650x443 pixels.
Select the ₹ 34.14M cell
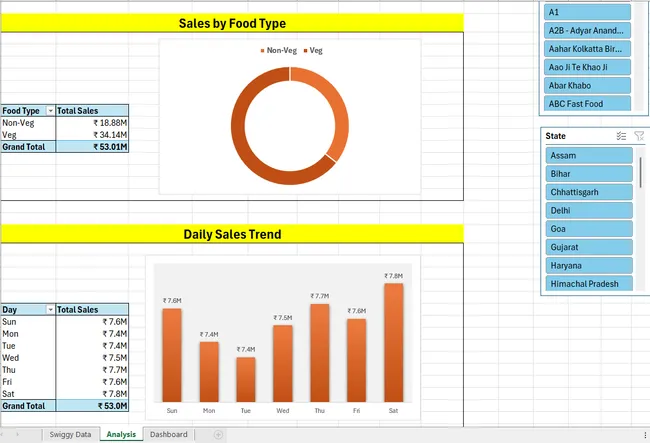click(92, 135)
